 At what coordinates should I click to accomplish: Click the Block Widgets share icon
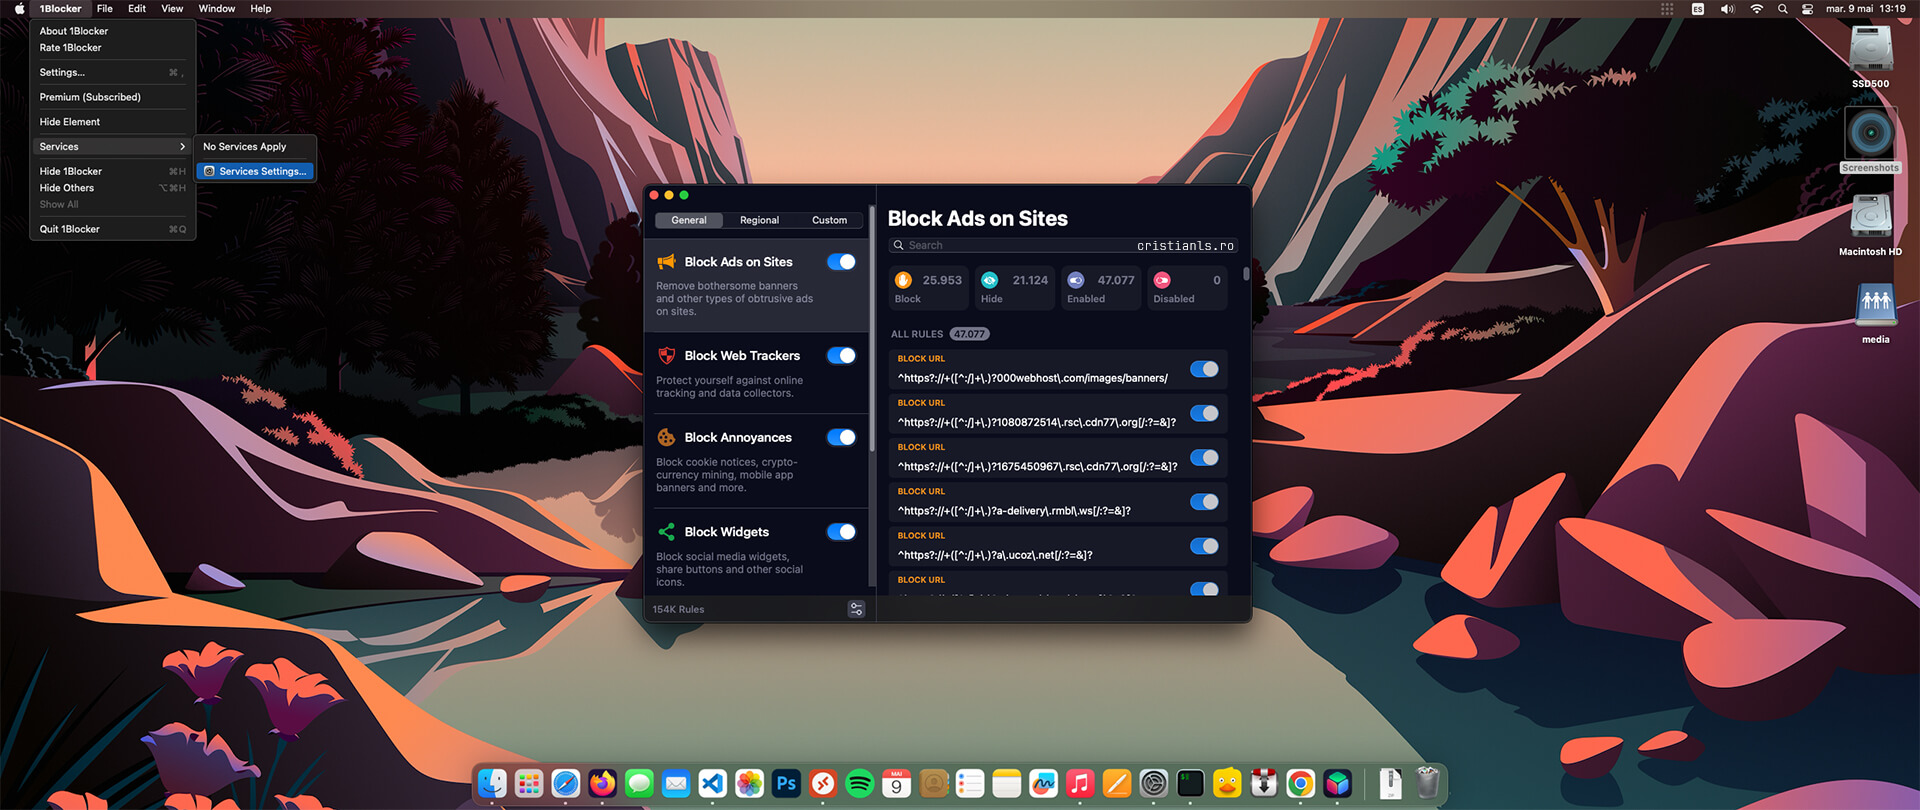pos(666,532)
